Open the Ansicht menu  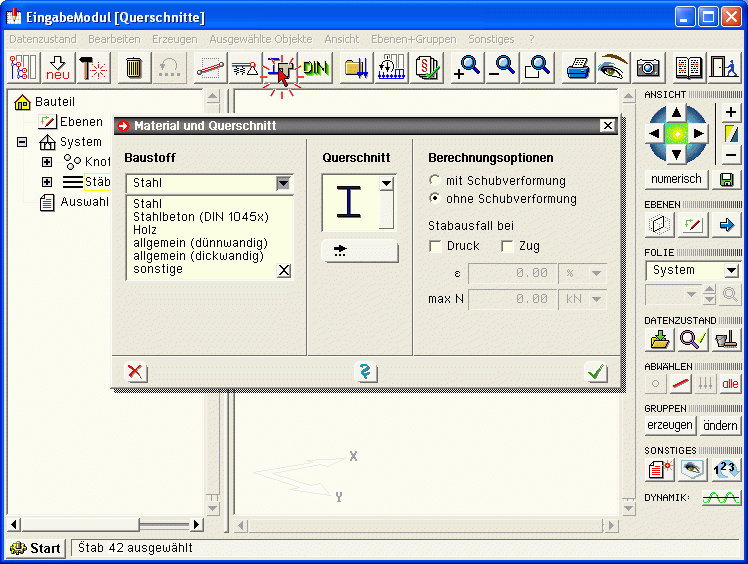341,39
